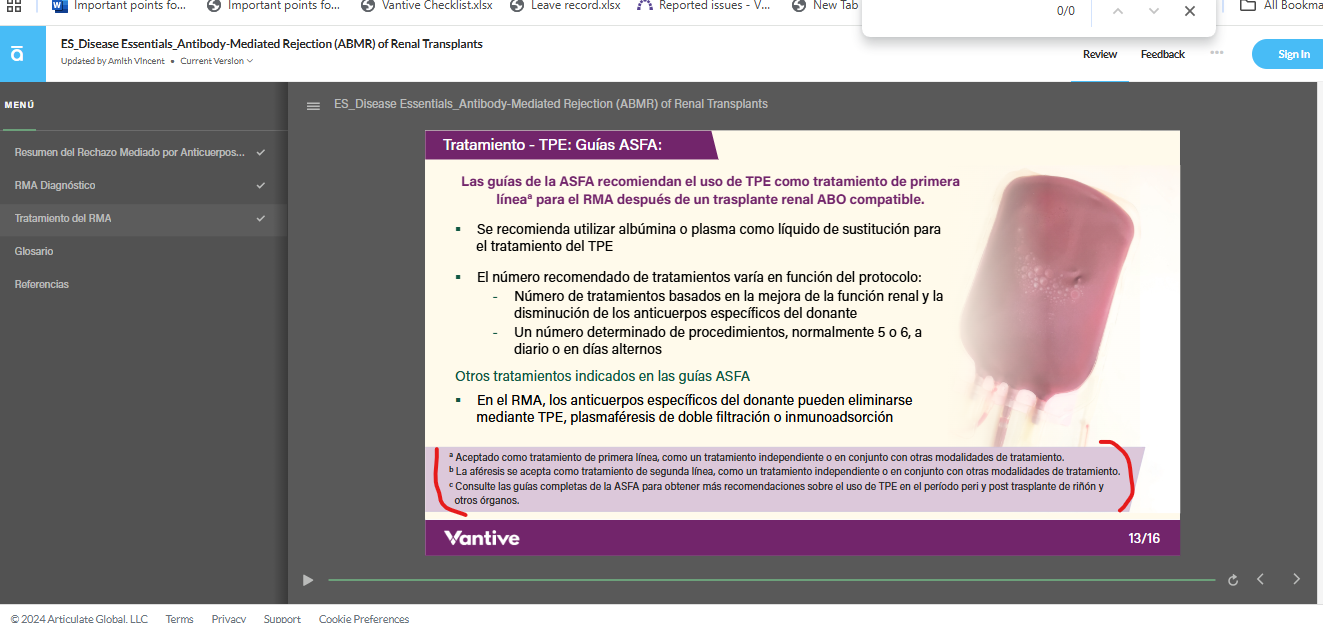Open the Glosario menu item

pos(143,251)
